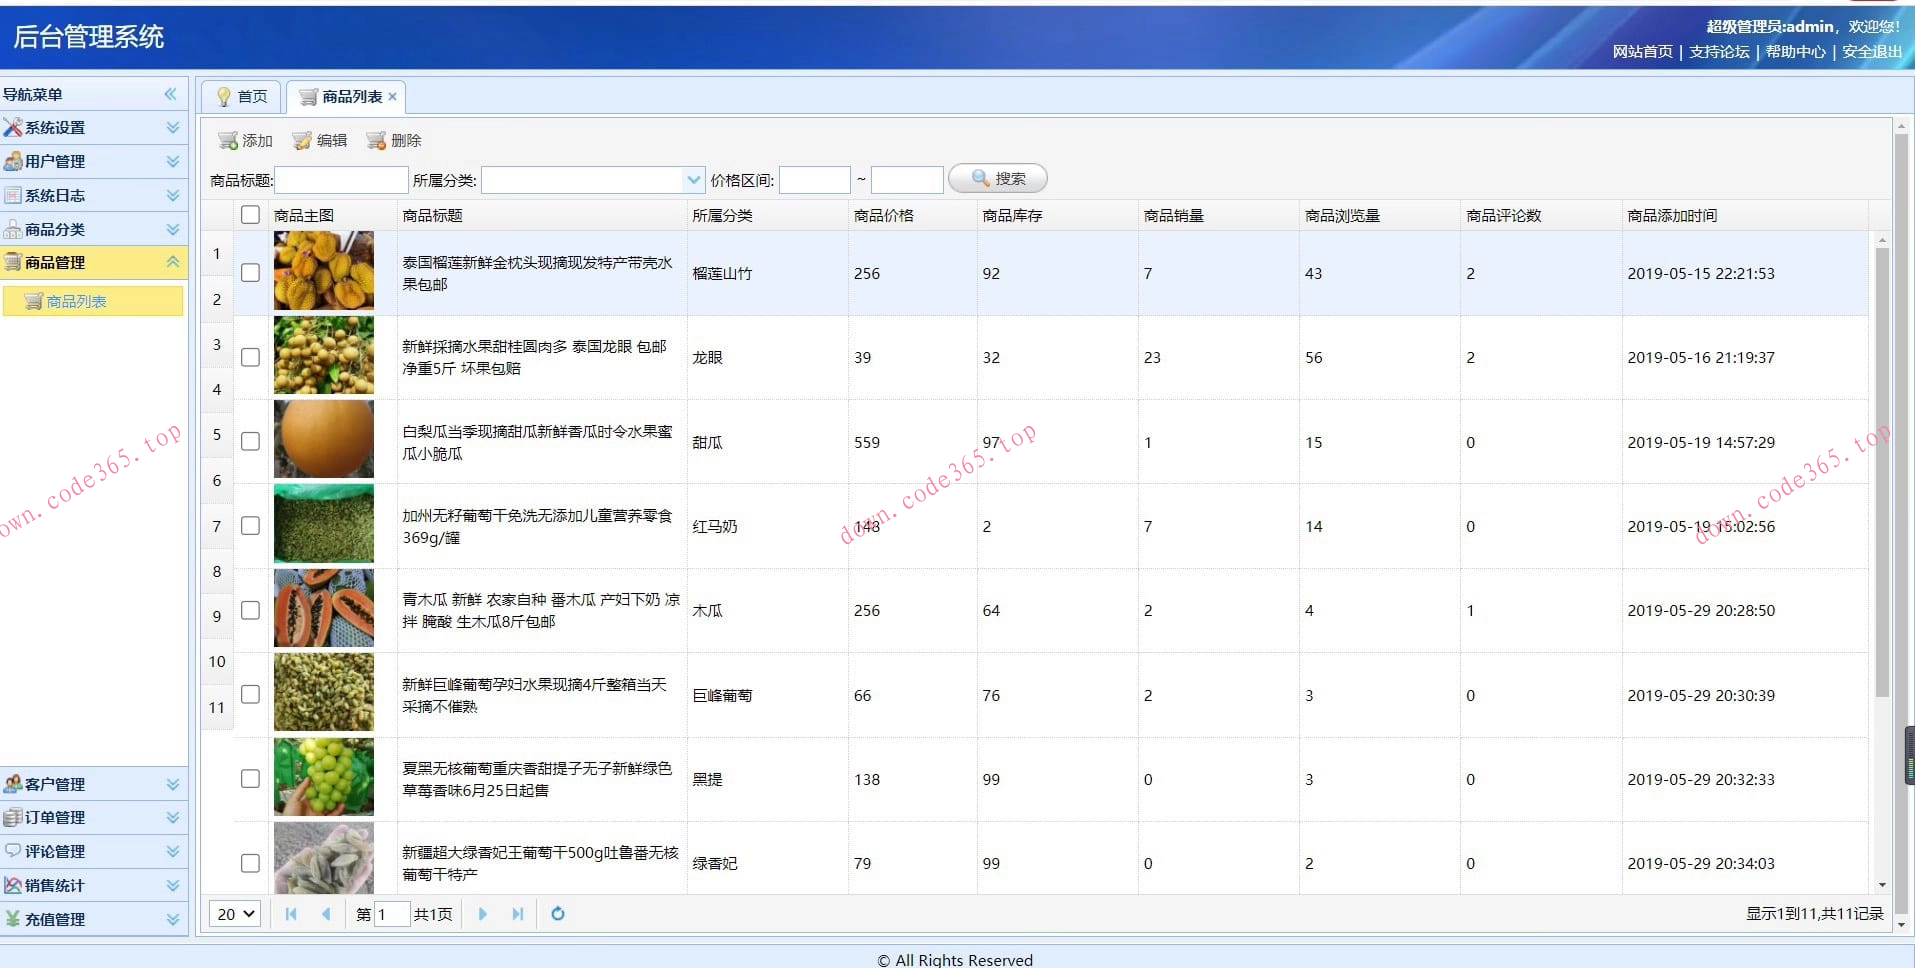This screenshot has width=1915, height=968.
Task: Click the 安全退出 logout link
Action: [x=1871, y=52]
